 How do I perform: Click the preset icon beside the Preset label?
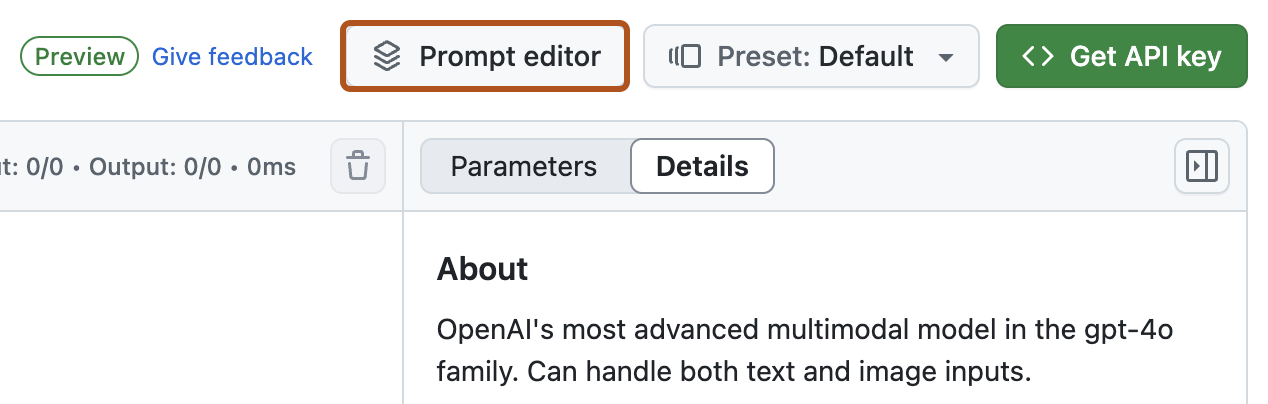click(685, 56)
